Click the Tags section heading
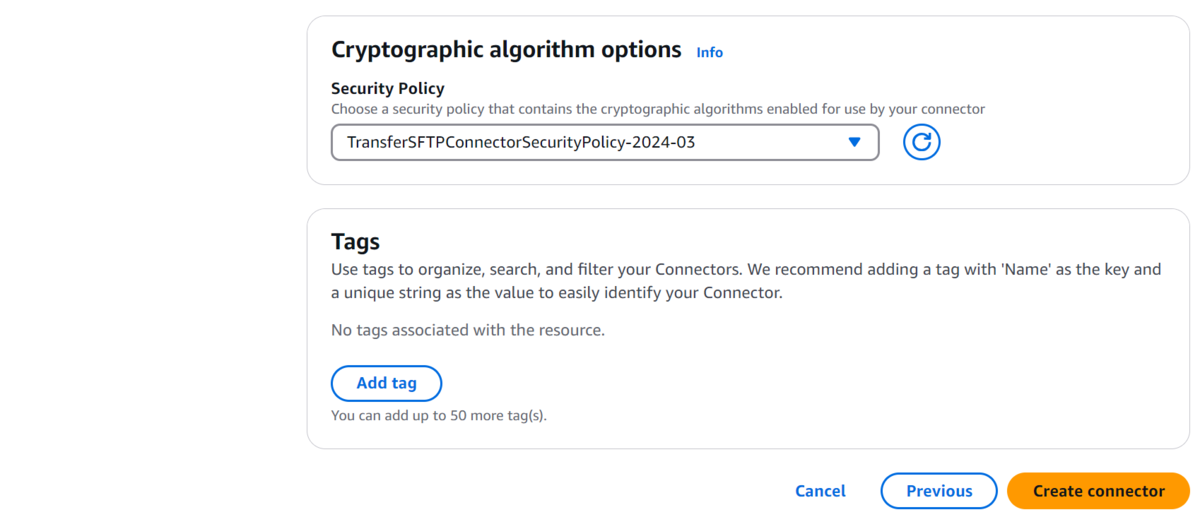 pyautogui.click(x=355, y=241)
